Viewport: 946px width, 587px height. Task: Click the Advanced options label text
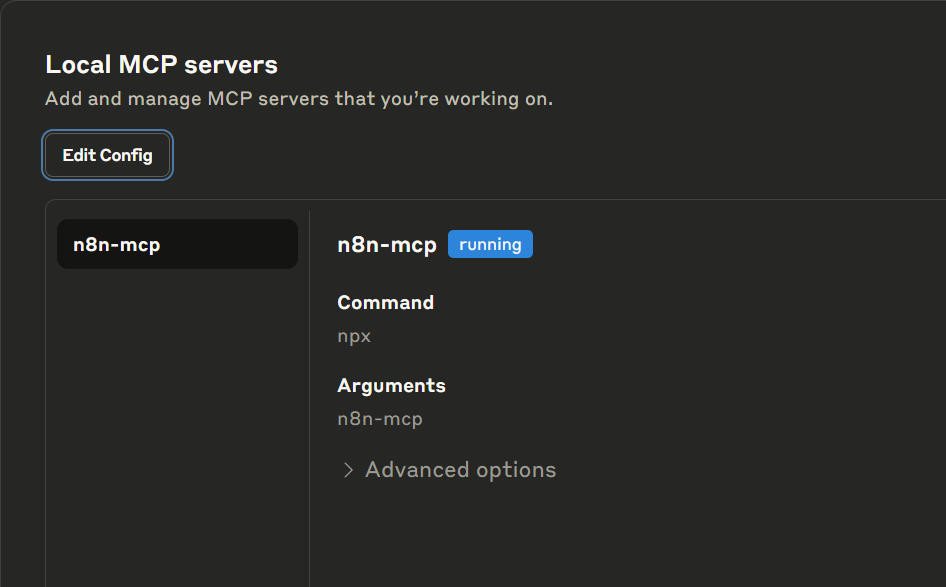(460, 470)
